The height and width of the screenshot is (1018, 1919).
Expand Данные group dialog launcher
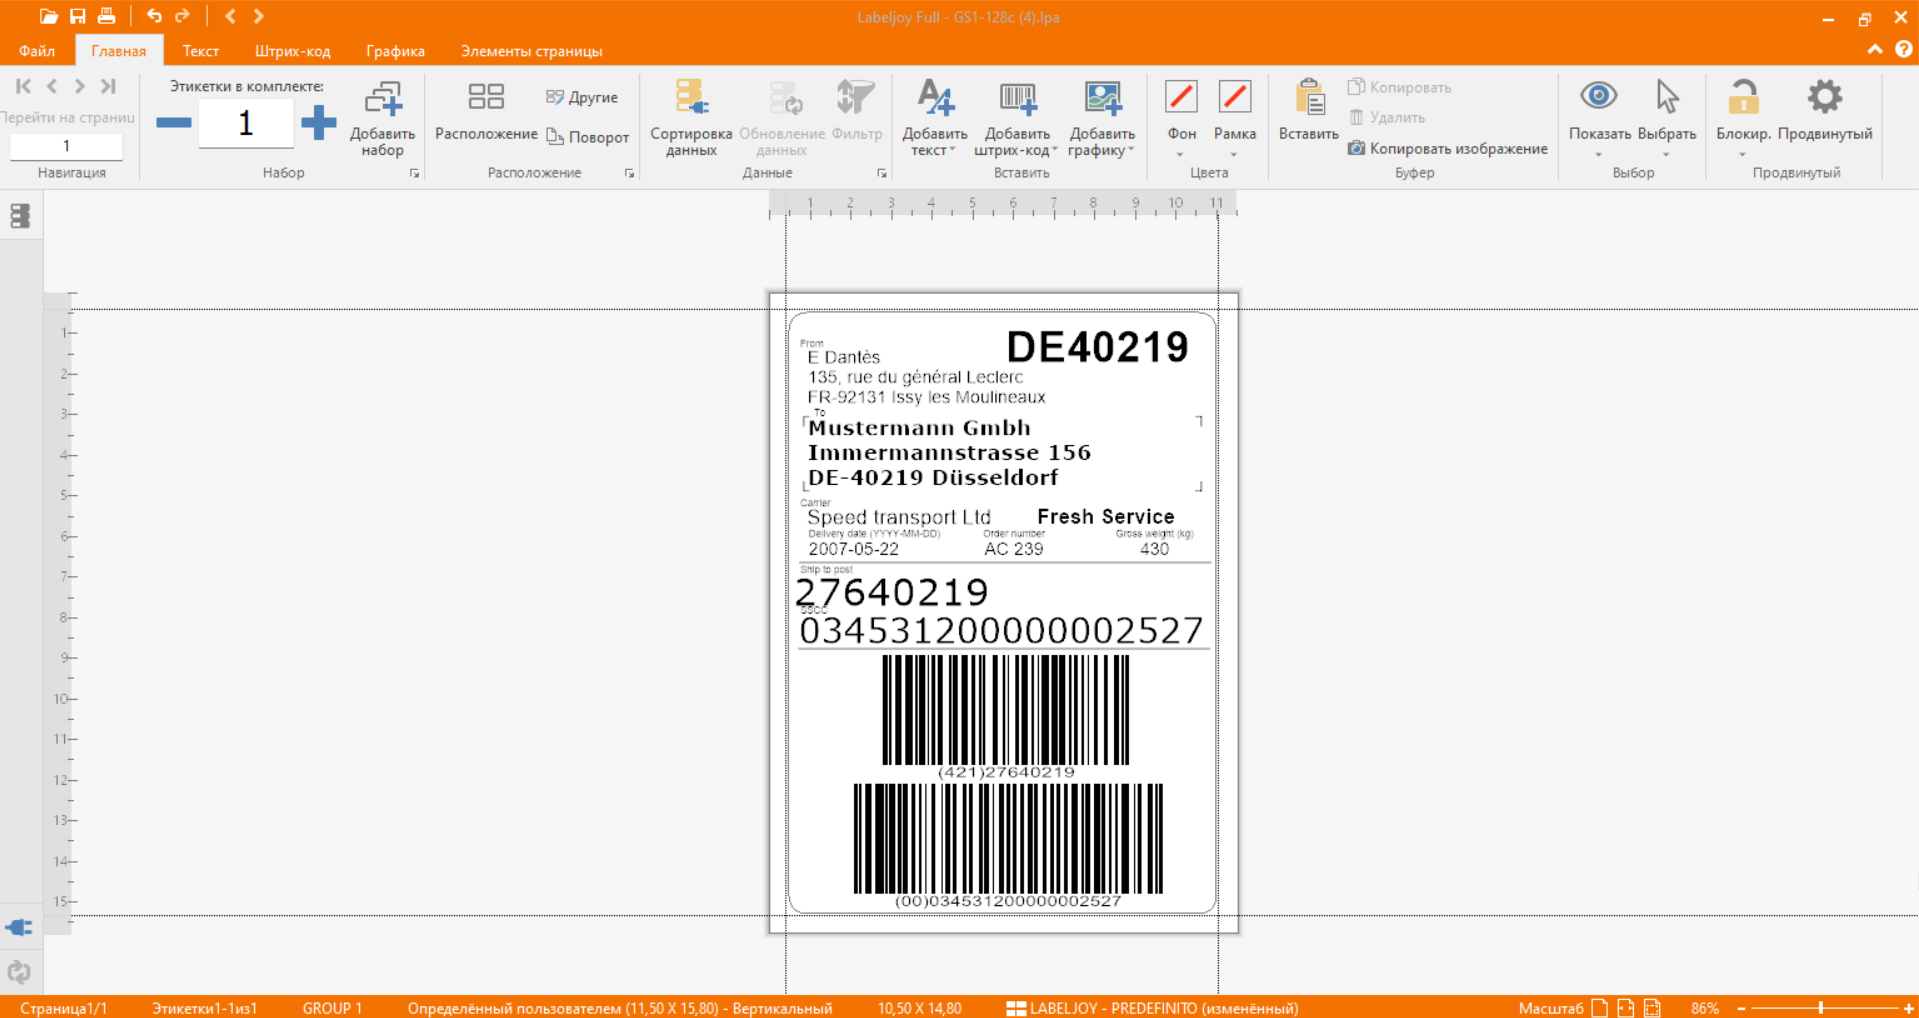tap(881, 173)
